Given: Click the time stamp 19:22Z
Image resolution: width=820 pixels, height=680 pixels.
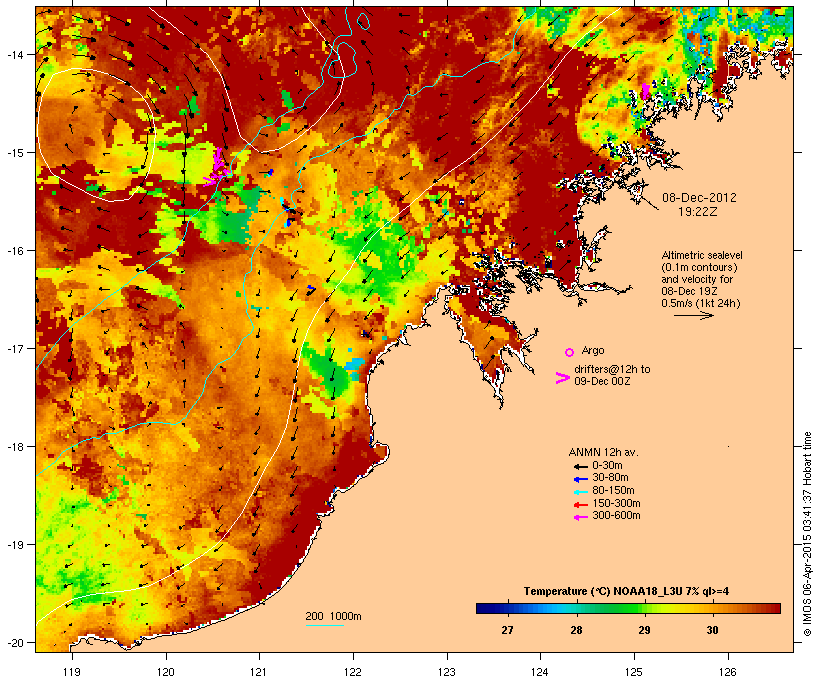Looking at the screenshot, I should pyautogui.click(x=698, y=212).
